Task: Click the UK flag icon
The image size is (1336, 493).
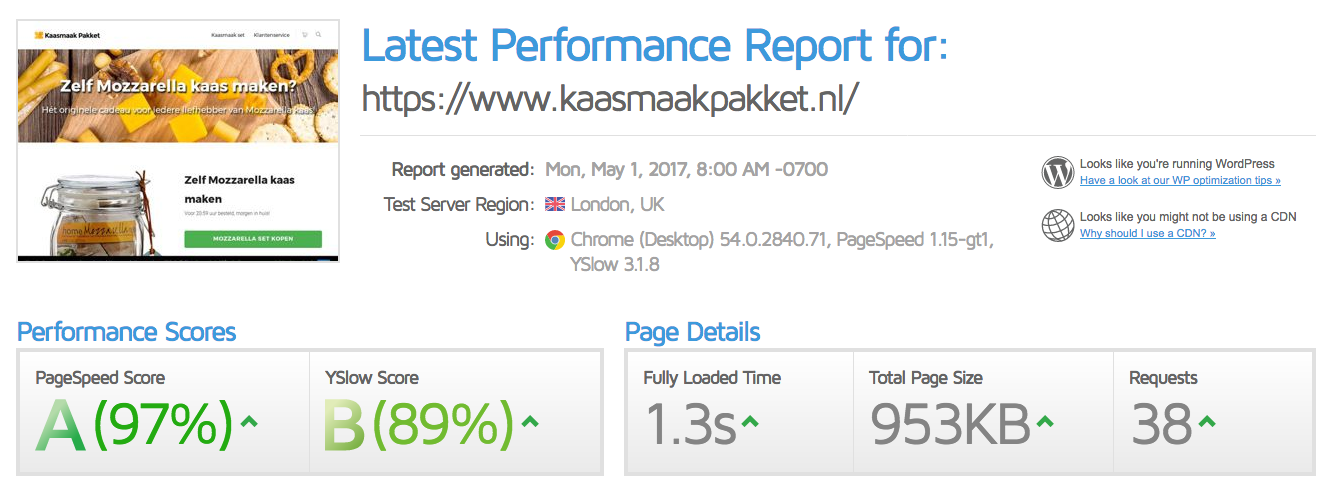Action: click(555, 204)
